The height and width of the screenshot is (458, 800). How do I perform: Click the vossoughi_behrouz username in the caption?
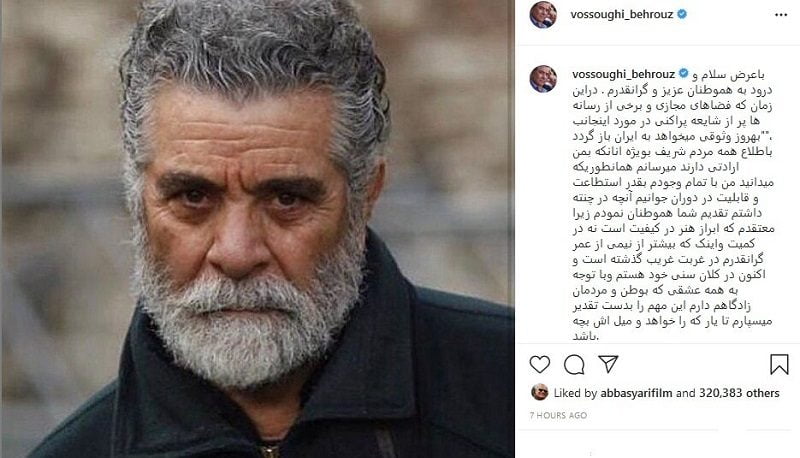623,74
